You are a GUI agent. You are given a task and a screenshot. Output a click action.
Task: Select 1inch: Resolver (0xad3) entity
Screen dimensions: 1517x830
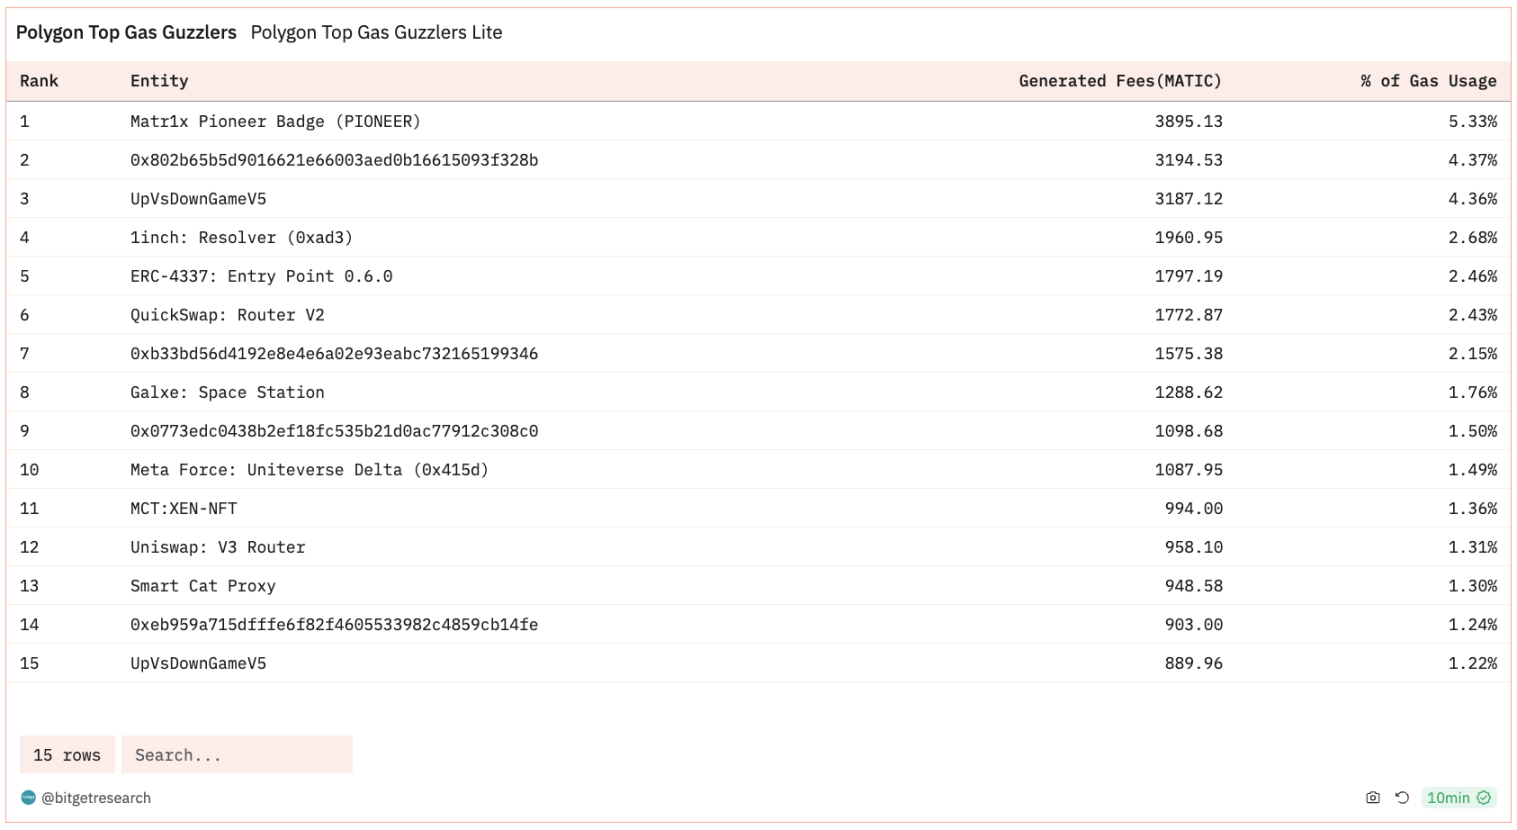[241, 237]
